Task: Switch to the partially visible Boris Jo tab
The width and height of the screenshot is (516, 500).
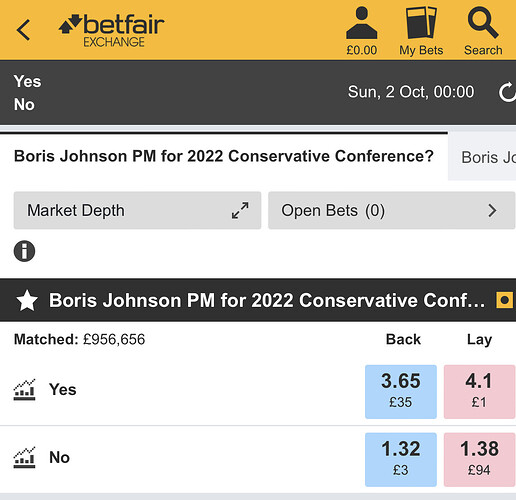Action: (482, 156)
